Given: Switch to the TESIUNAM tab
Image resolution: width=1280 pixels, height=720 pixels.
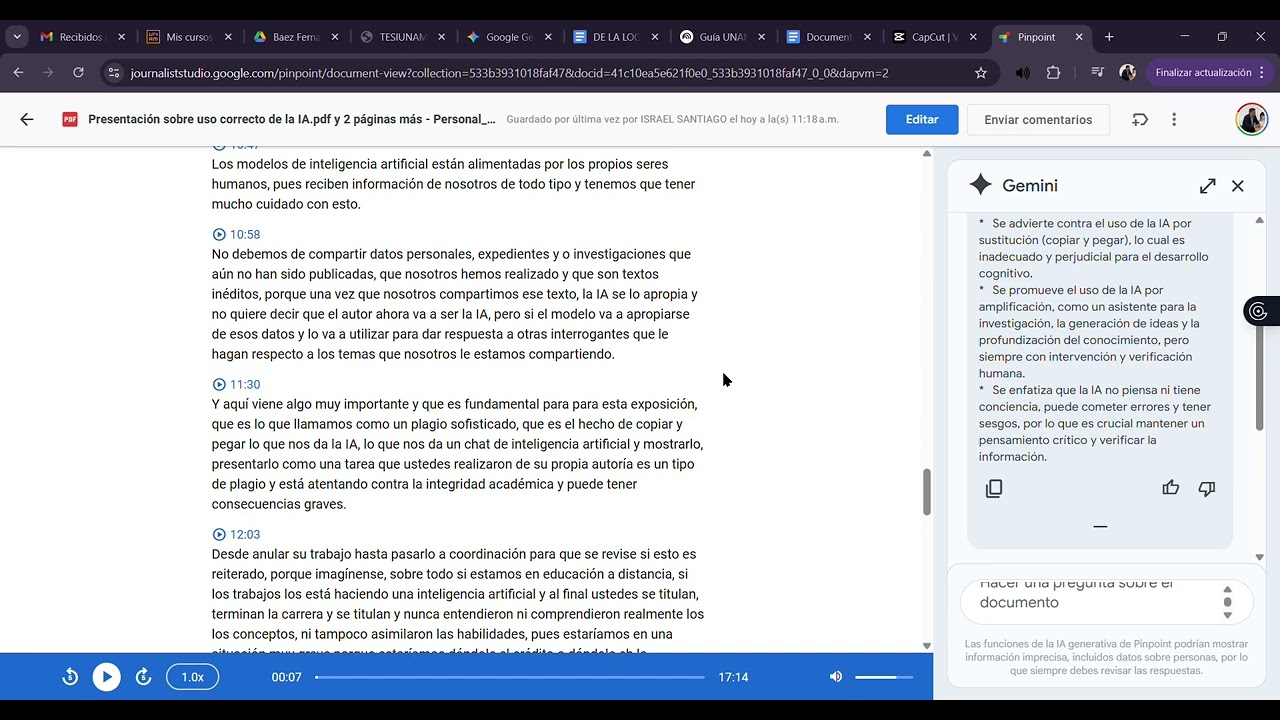Looking at the screenshot, I should (x=402, y=37).
